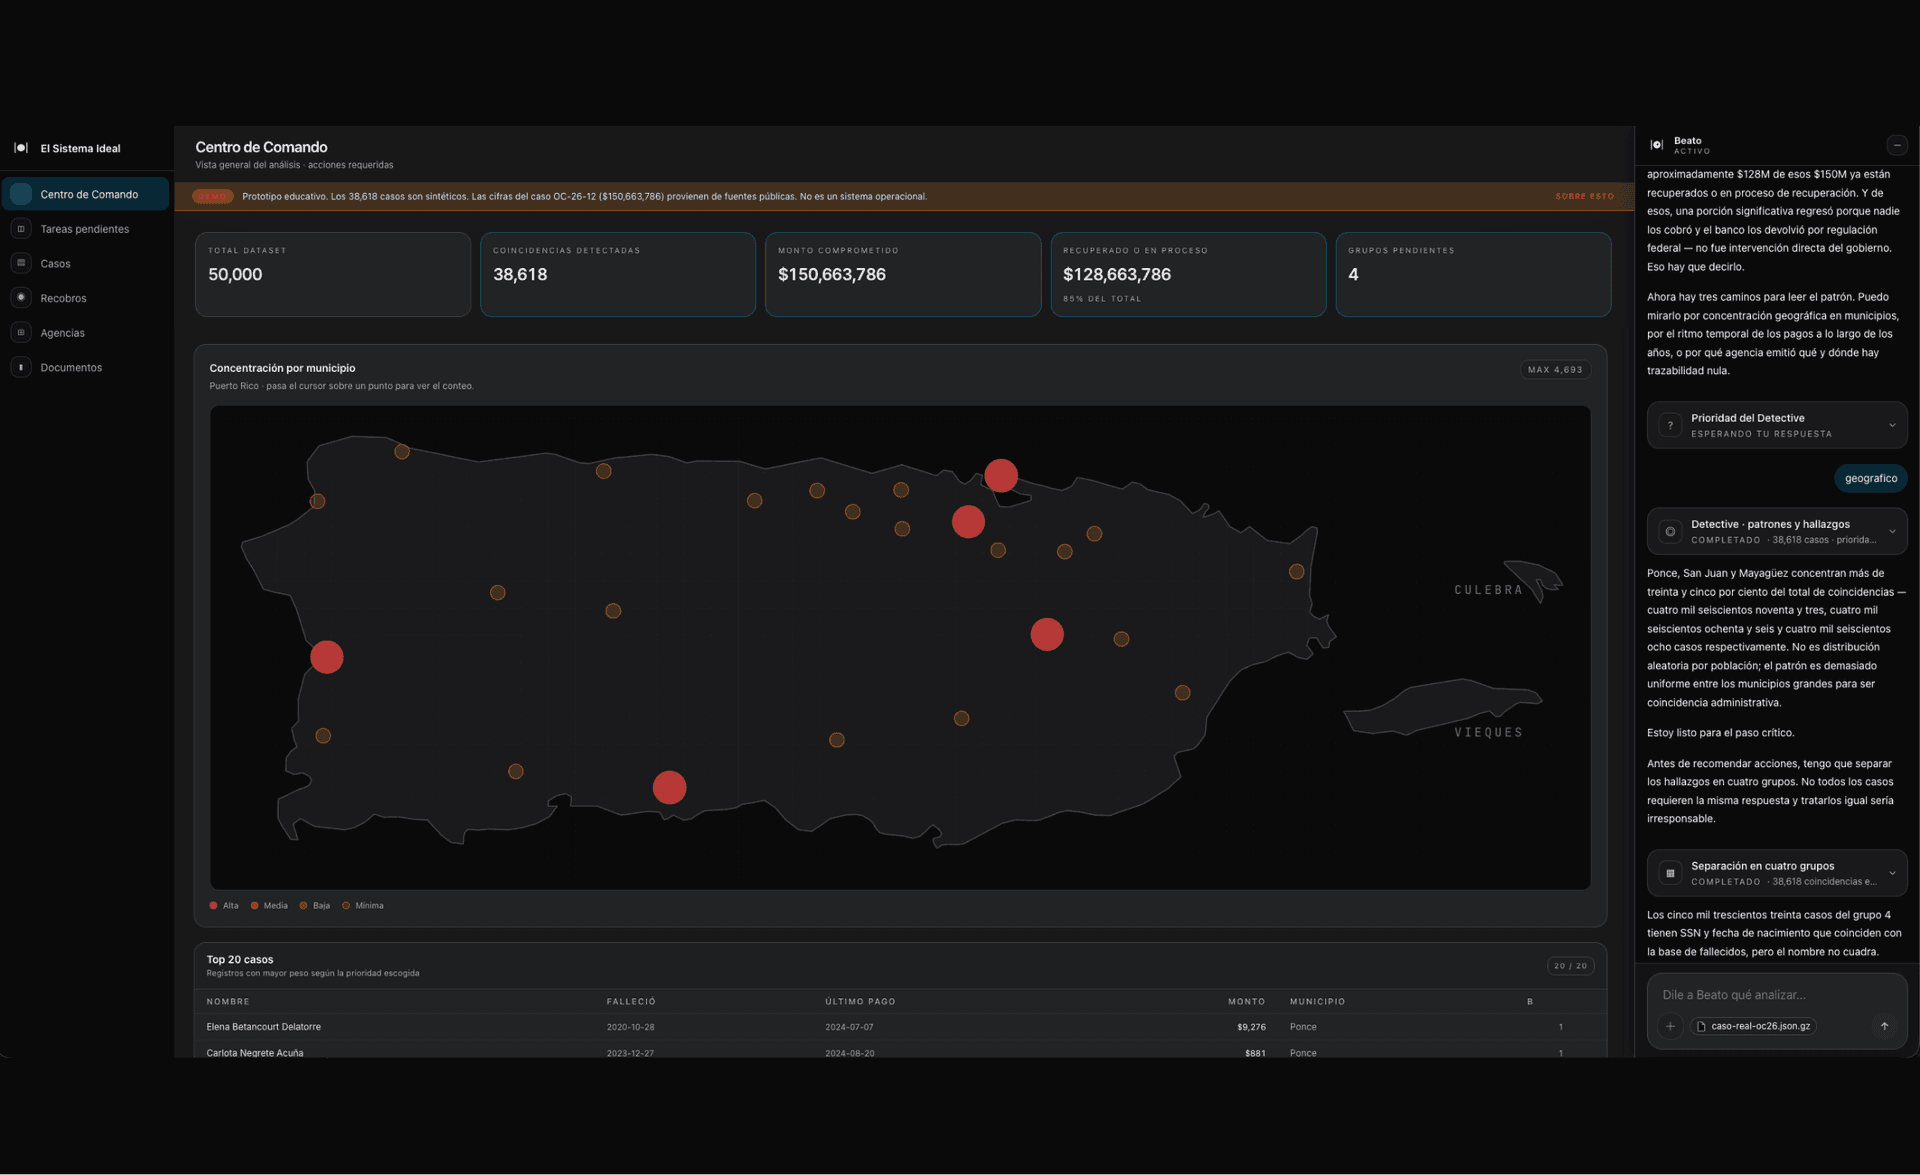The width and height of the screenshot is (1920, 1175).
Task: Open the Casos sidebar section
Action: [86, 264]
